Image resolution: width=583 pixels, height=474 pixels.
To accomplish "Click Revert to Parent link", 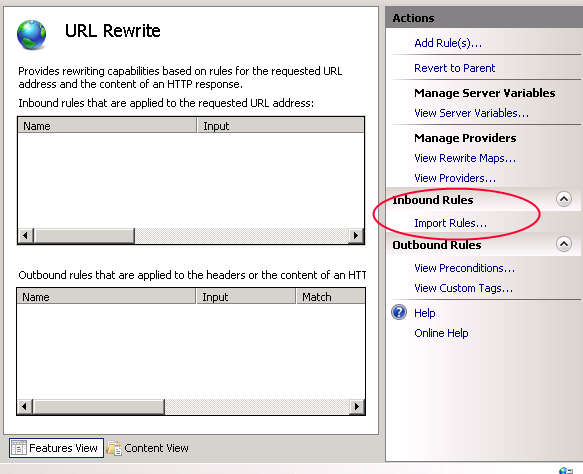I will (x=454, y=68).
